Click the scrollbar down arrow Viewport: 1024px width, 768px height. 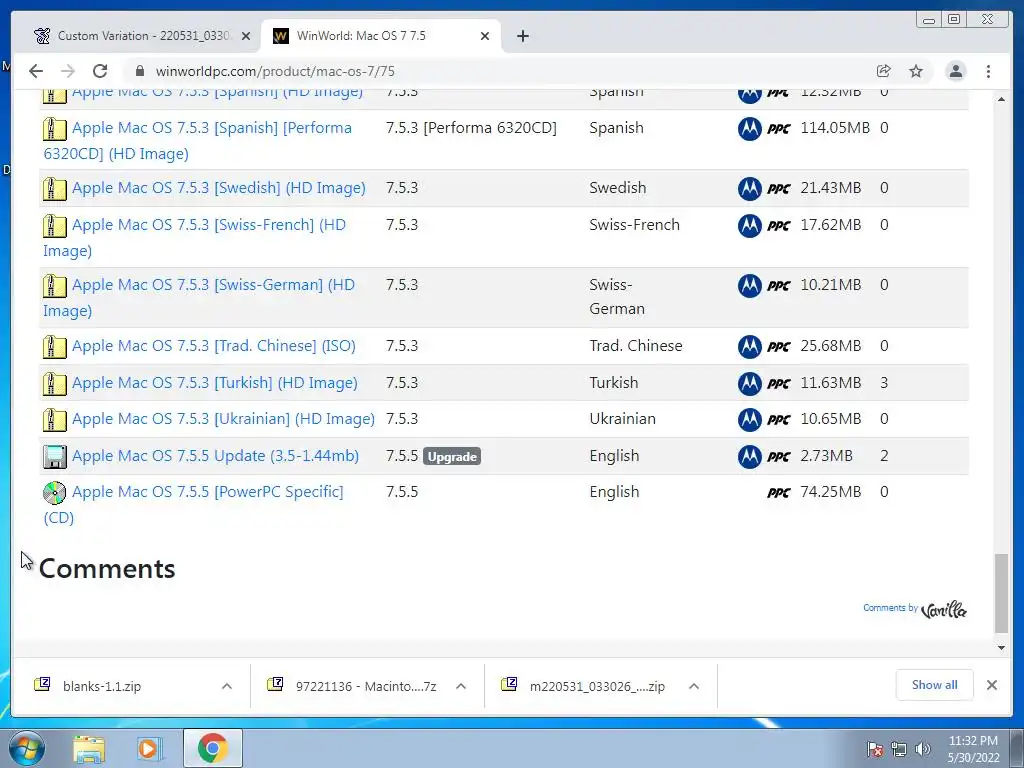[x=1001, y=648]
